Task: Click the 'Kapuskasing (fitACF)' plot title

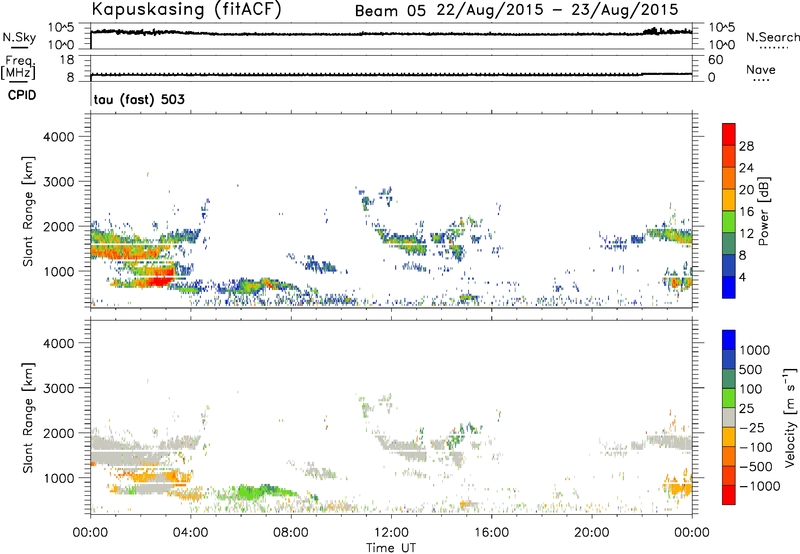Action: [x=186, y=9]
